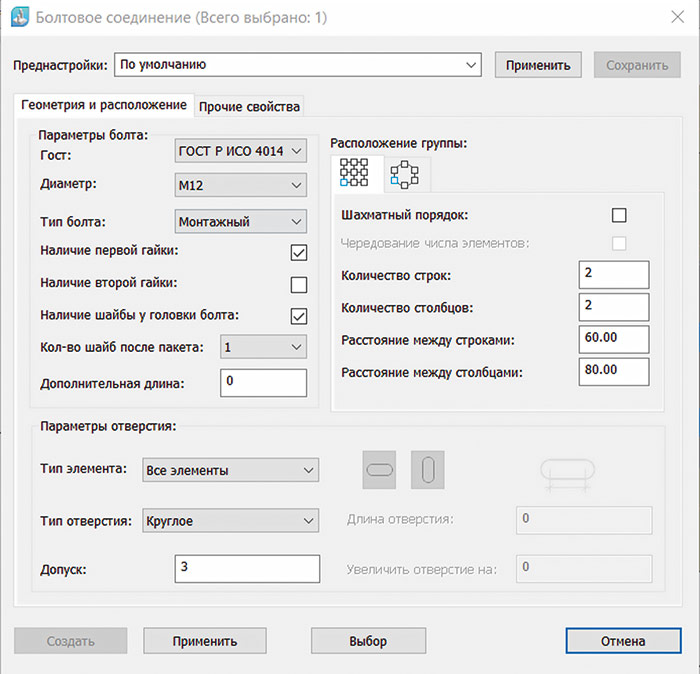The image size is (700, 674).
Task: Enable Наличие второй гайки checkbox
Action: coord(299,285)
